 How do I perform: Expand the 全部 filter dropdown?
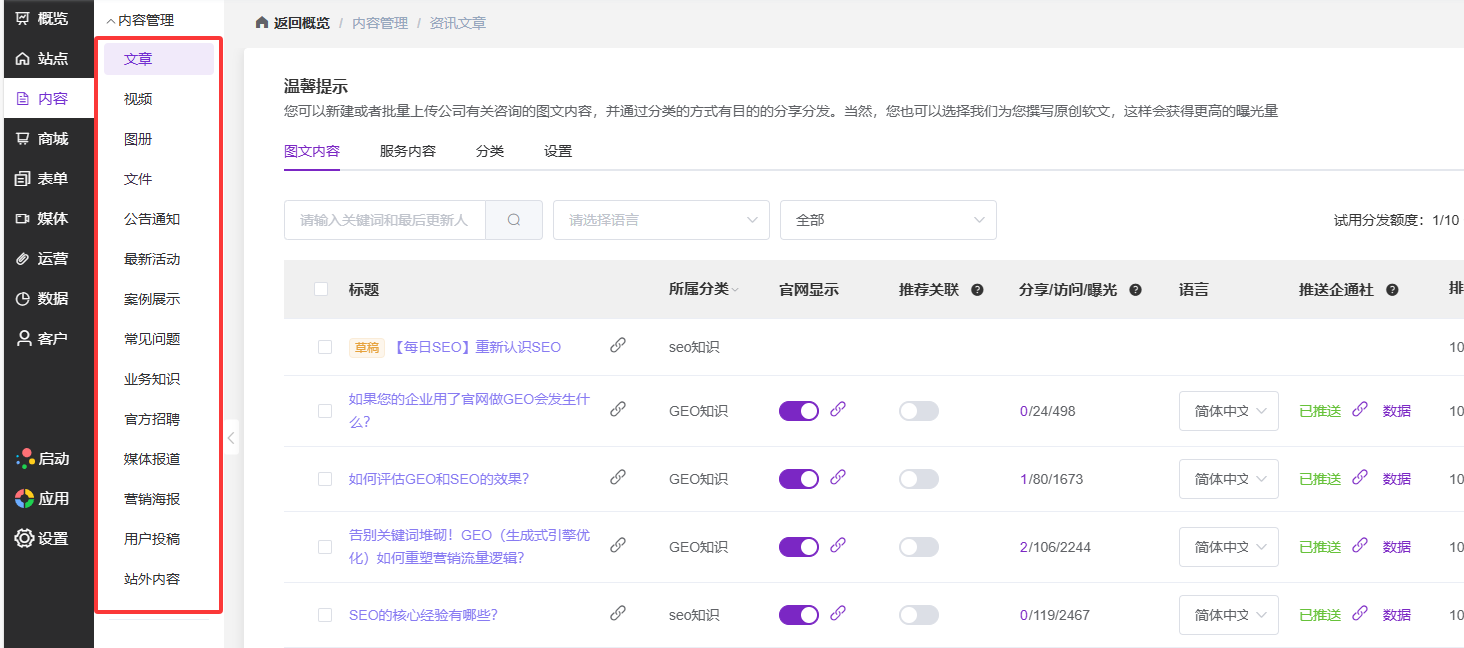887,220
